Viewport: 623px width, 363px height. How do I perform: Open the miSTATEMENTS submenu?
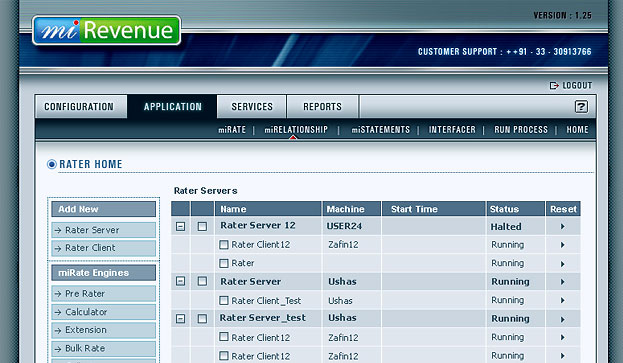[x=380, y=130]
